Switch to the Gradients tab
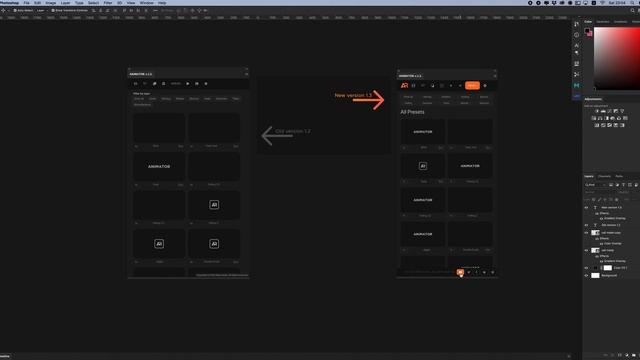 coord(620,22)
